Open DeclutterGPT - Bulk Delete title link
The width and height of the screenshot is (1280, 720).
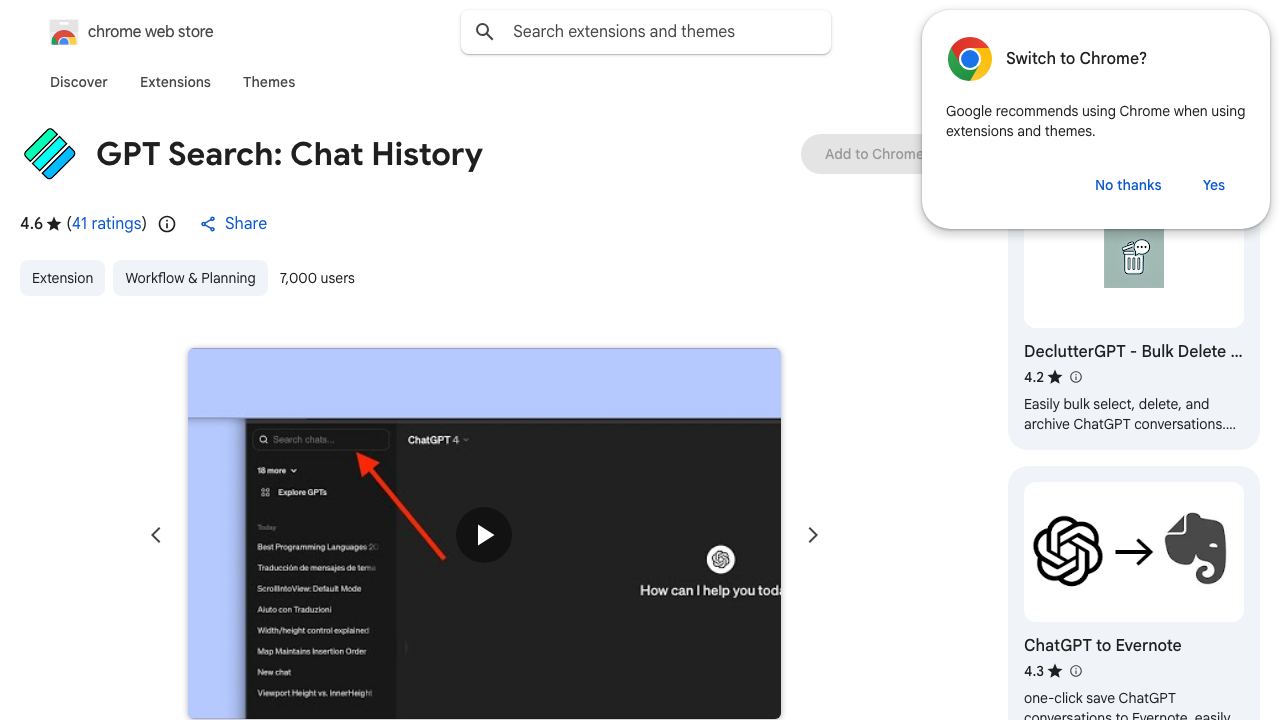point(1133,351)
